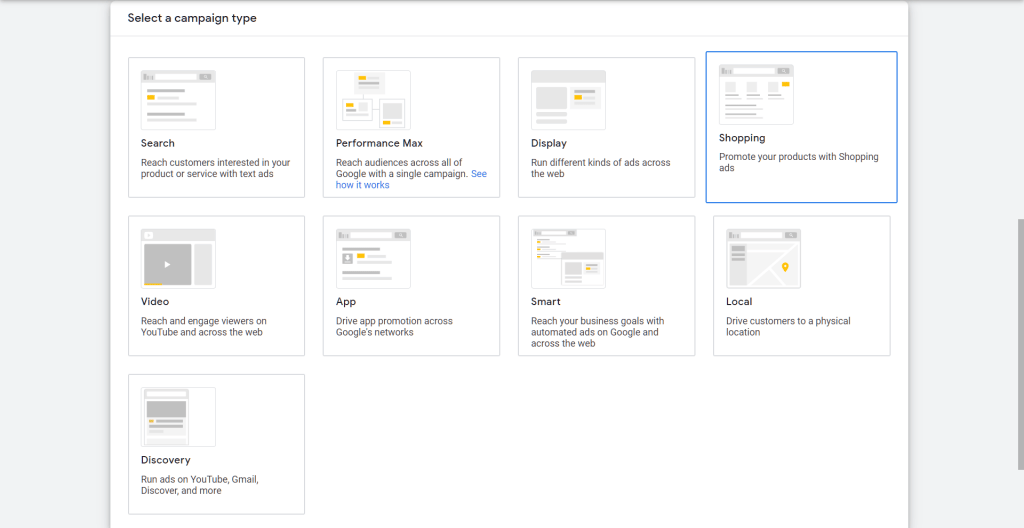Select the Display campaign layout icon
1024x528 pixels.
(x=568, y=99)
